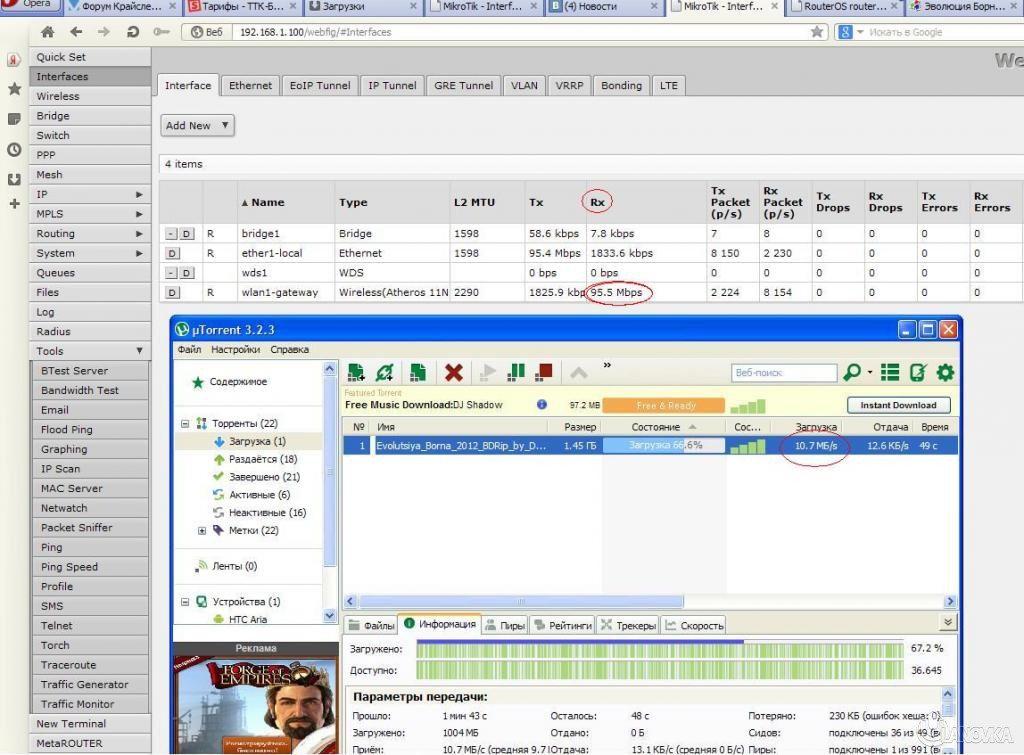Viewport: 1024px width, 755px height.
Task: Expand the Метки (22) tree node
Action: pyautogui.click(x=202, y=531)
